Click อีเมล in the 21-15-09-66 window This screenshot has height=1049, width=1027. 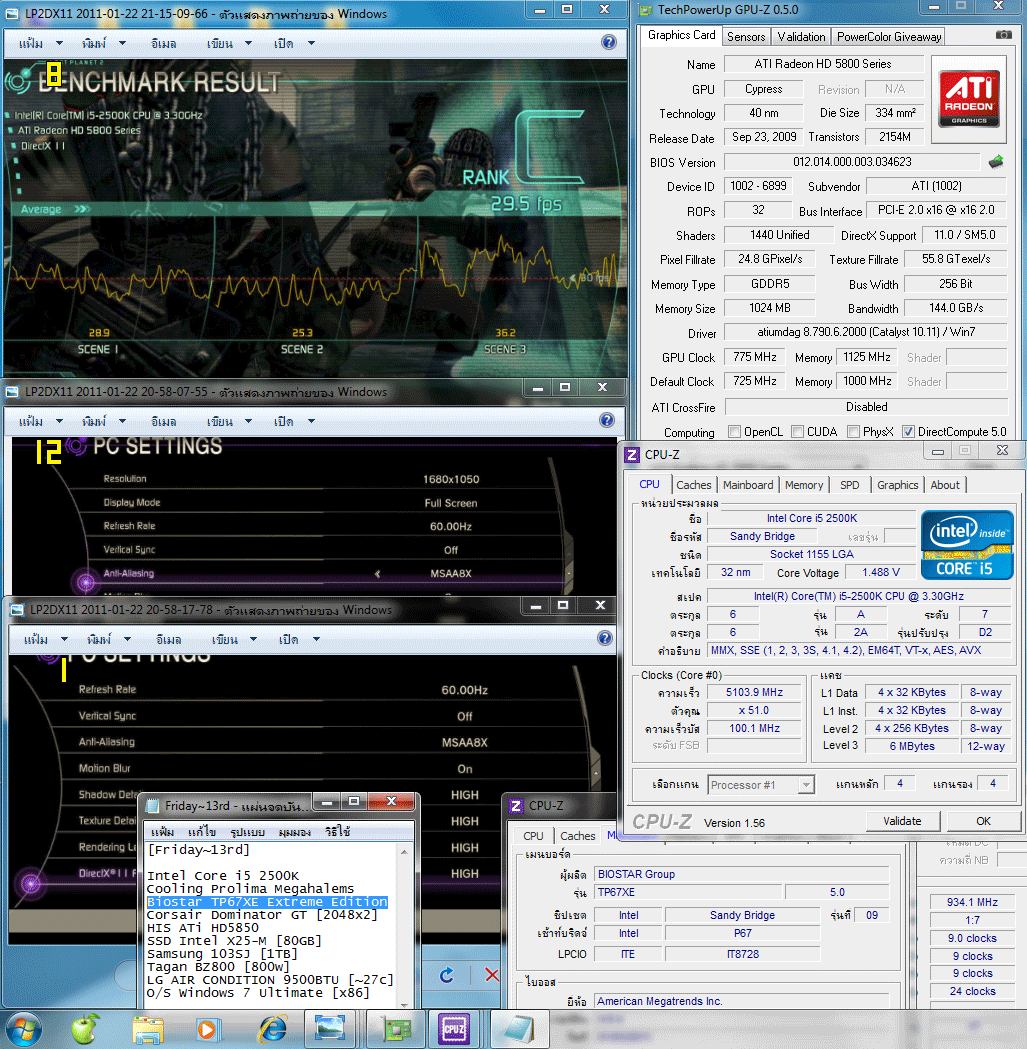[163, 43]
